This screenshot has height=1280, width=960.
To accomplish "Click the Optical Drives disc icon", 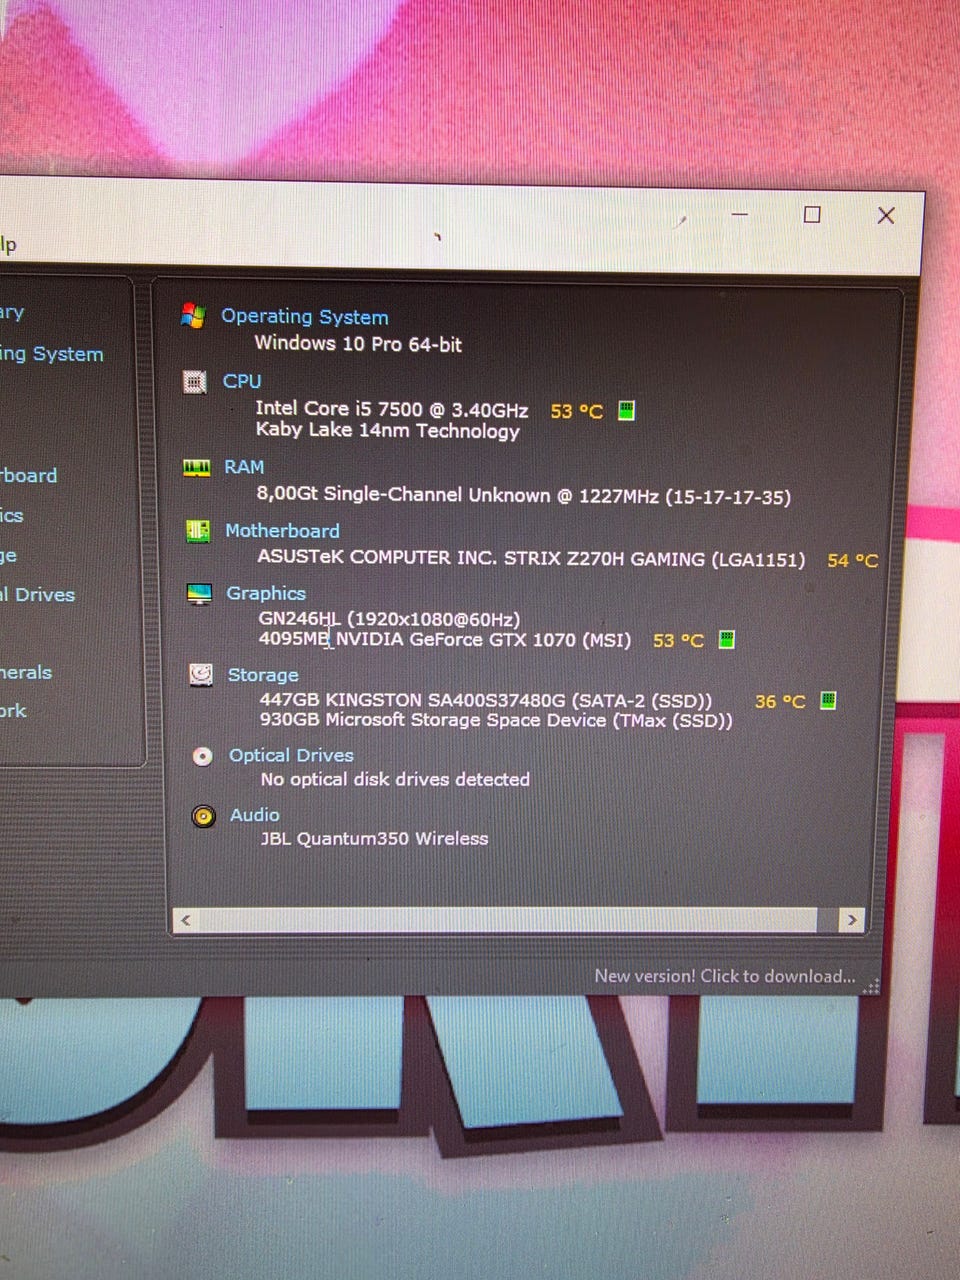I will click(202, 756).
